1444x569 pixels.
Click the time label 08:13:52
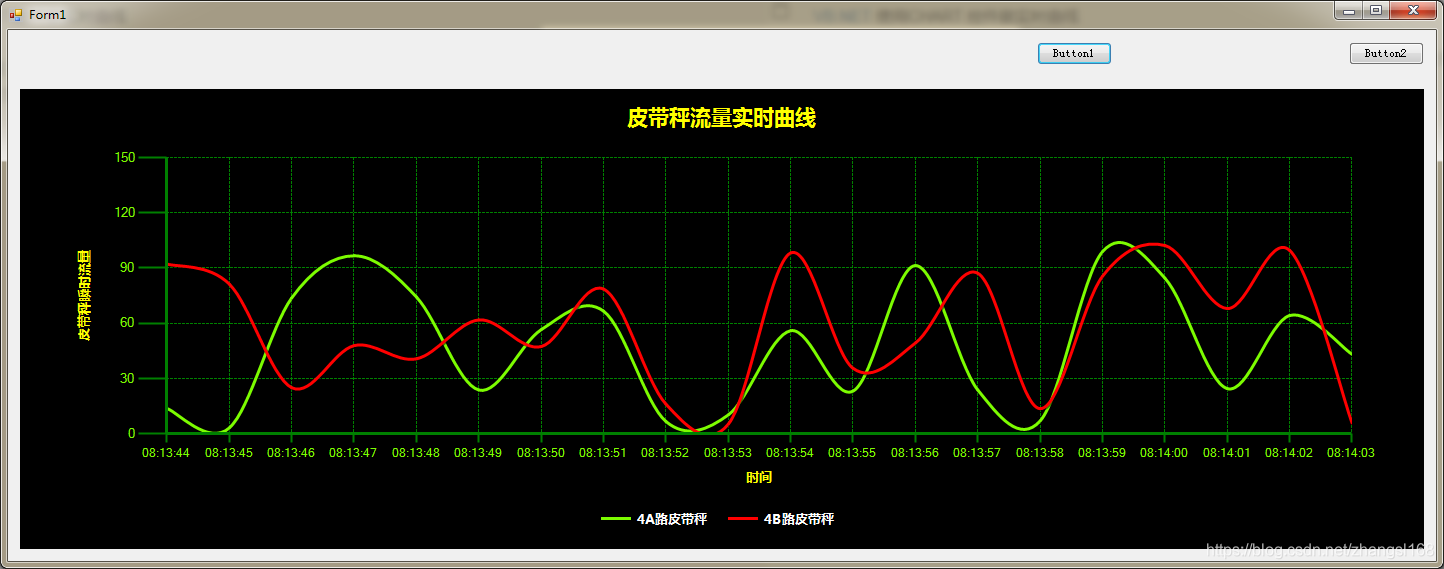click(x=665, y=453)
